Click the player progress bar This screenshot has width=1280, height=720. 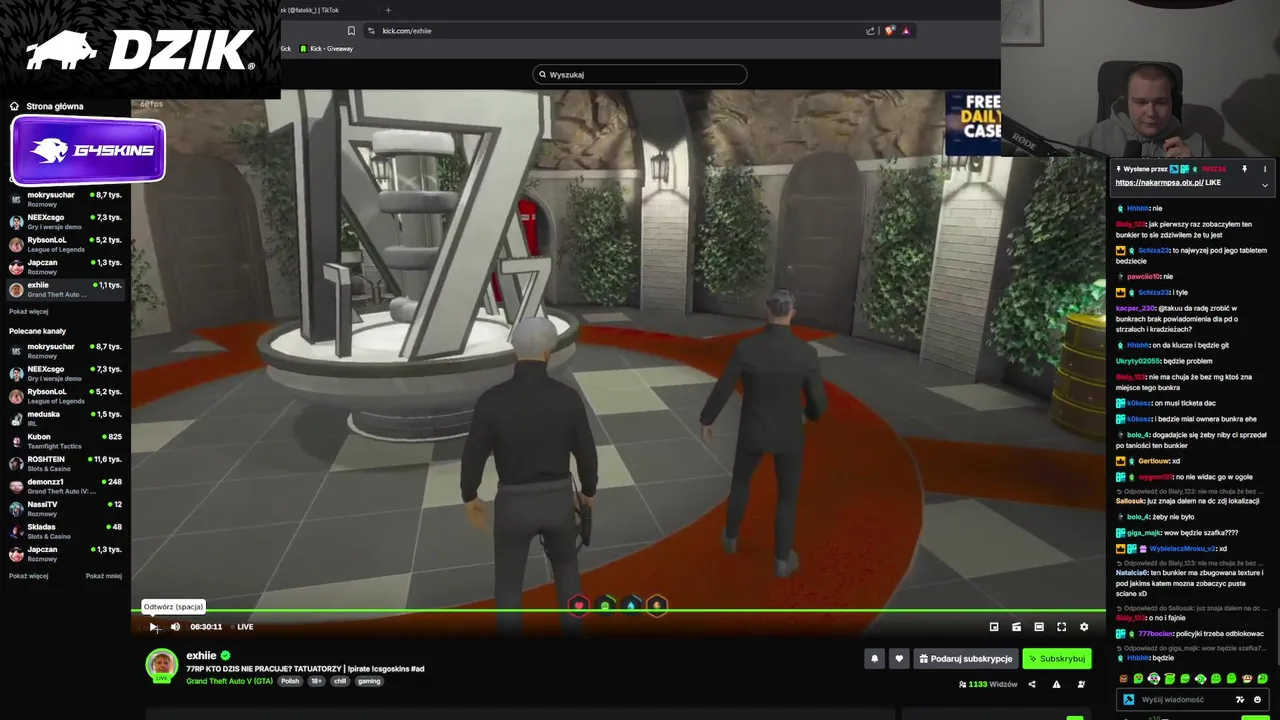pyautogui.click(x=618, y=611)
